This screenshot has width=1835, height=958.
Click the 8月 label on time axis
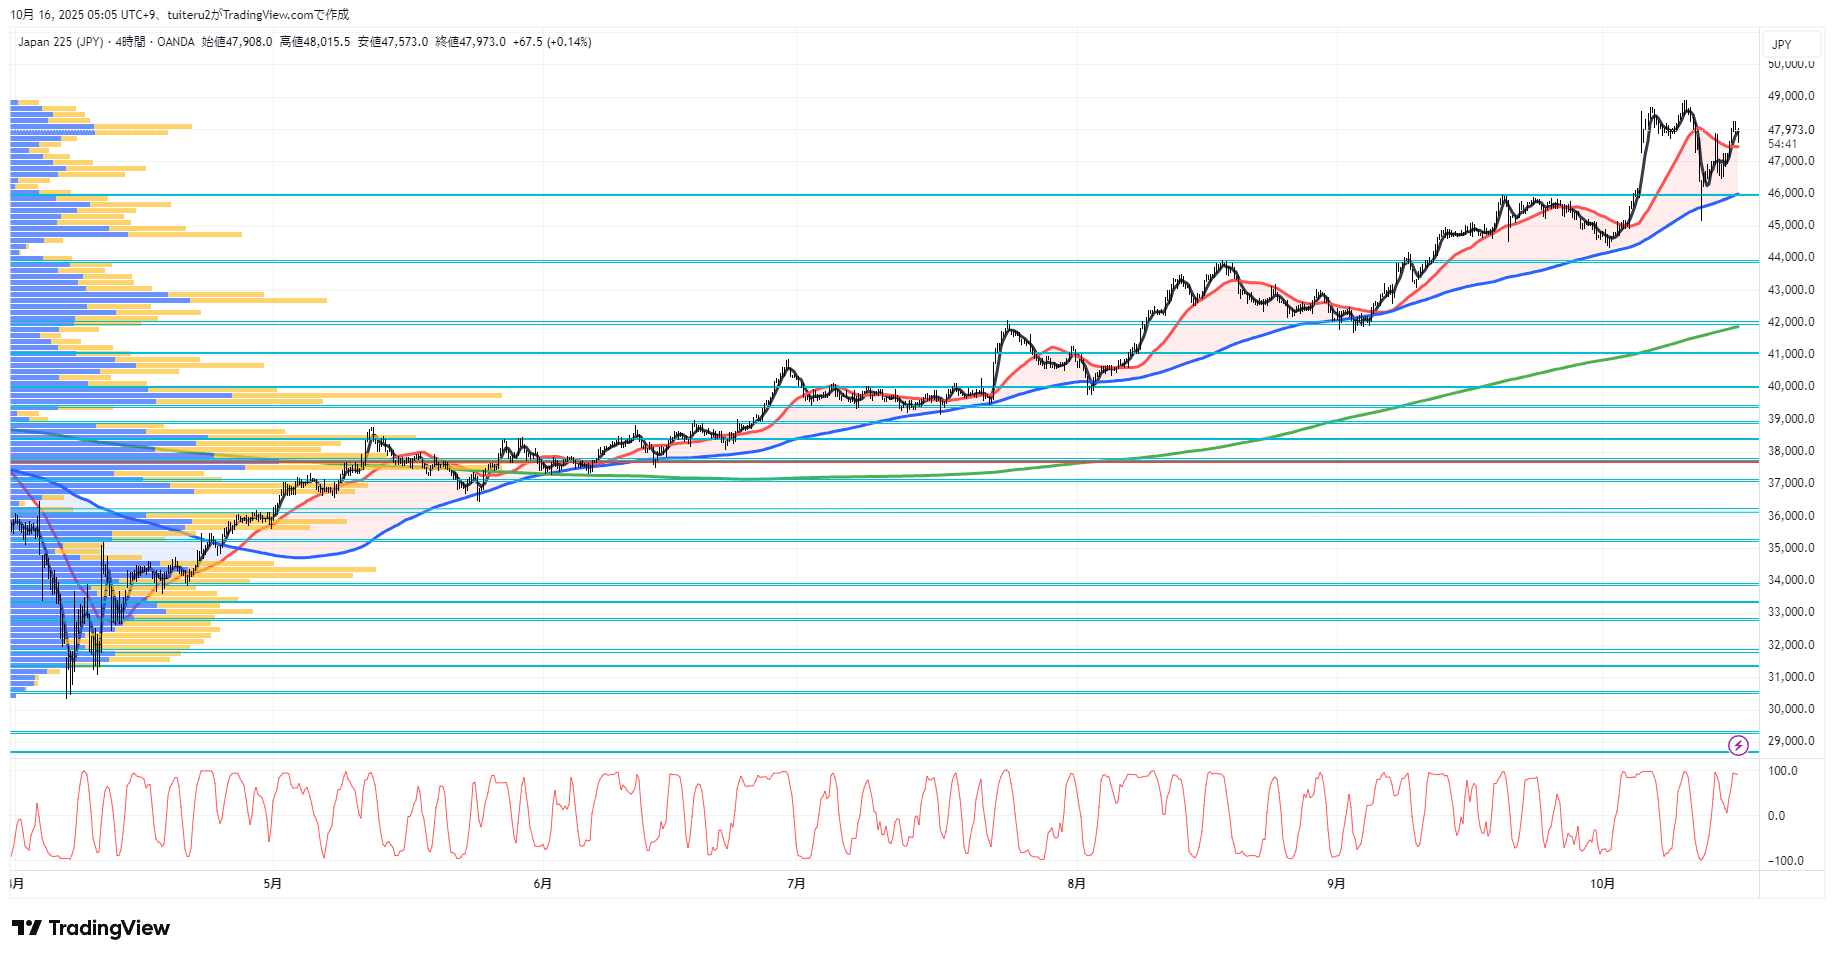(x=1076, y=883)
